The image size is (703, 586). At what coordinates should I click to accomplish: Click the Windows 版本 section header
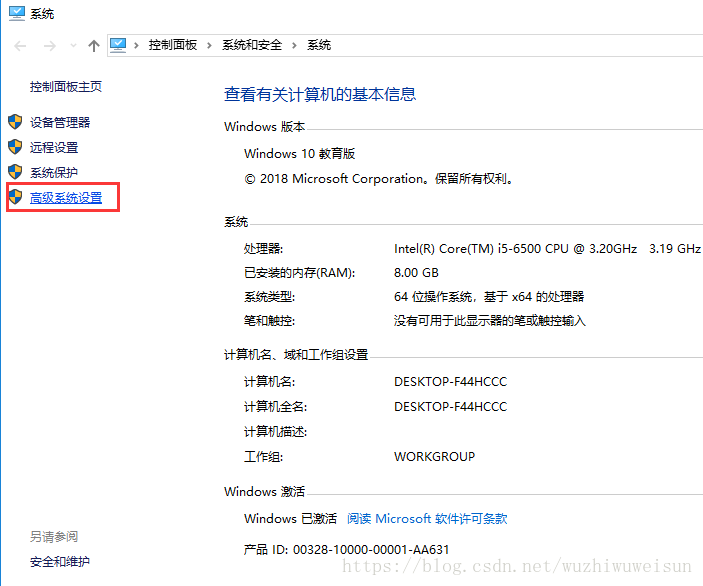pyautogui.click(x=264, y=127)
